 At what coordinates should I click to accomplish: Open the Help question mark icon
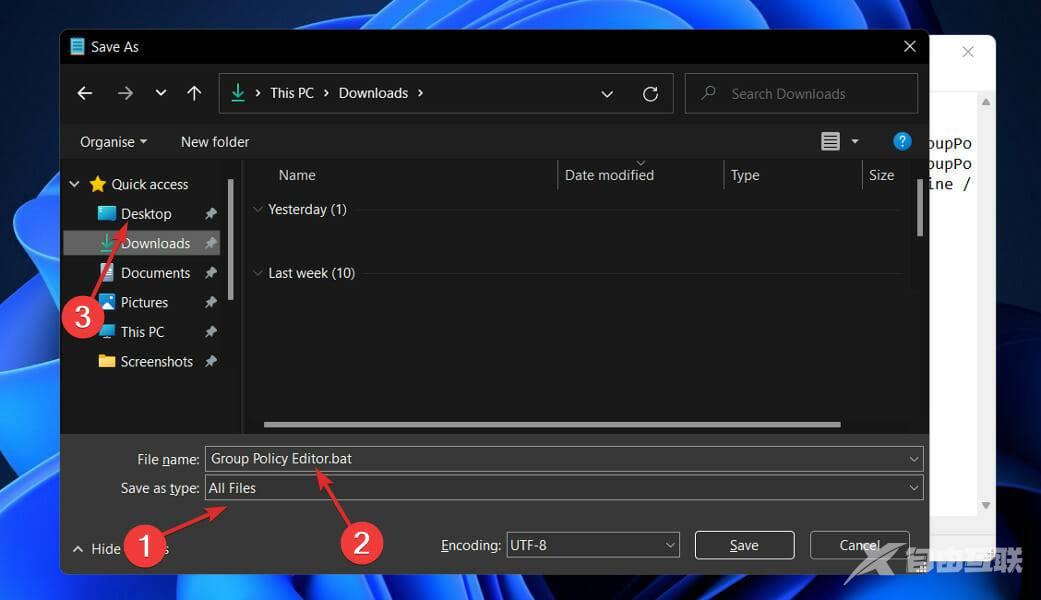coord(902,141)
